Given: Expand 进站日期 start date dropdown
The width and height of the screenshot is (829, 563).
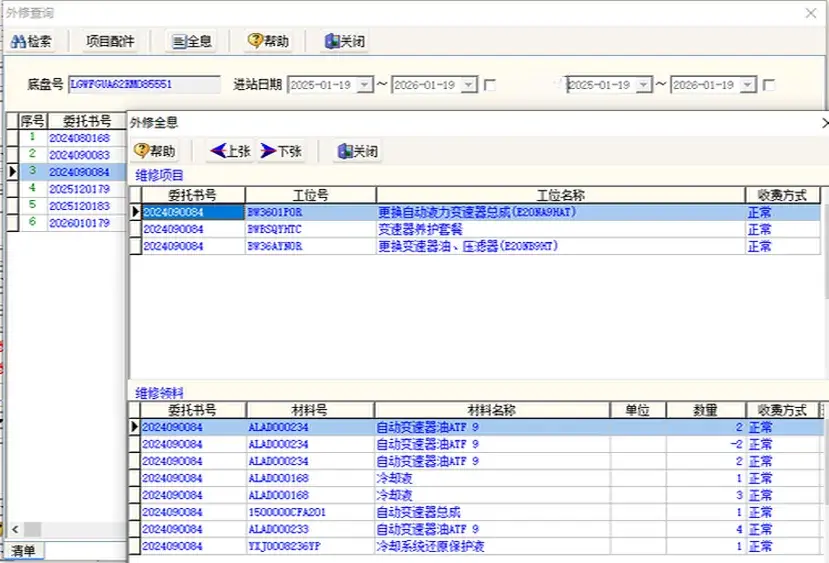Looking at the screenshot, I should [364, 86].
